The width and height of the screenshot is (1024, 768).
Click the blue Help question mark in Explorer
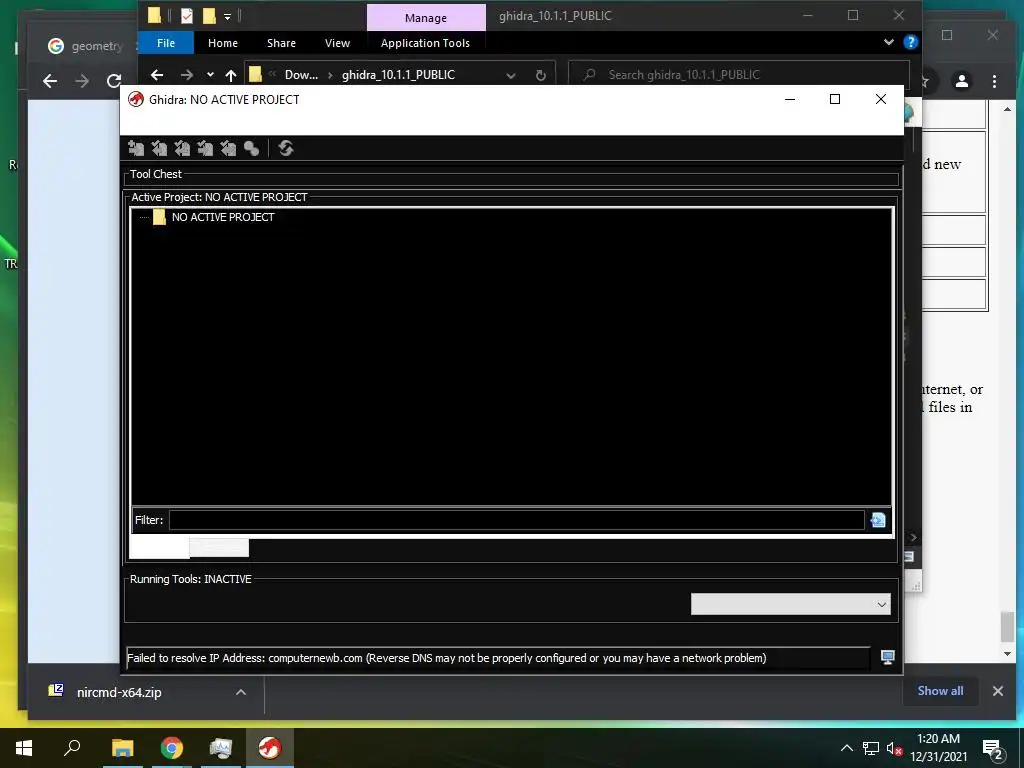910,42
